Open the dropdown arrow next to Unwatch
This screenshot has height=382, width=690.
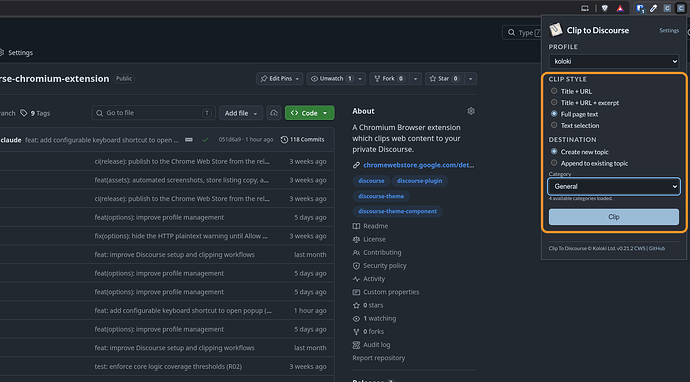[360, 78]
